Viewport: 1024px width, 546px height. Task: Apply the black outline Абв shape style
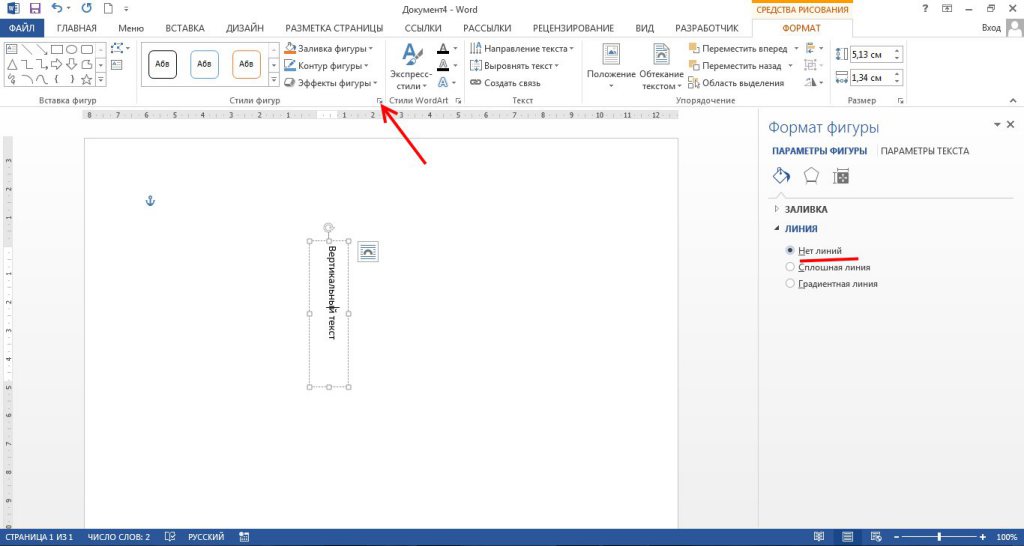point(163,64)
